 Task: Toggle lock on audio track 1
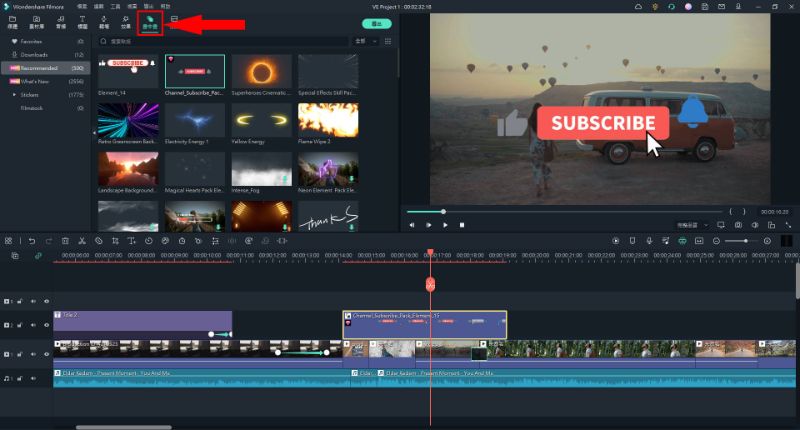click(x=20, y=378)
